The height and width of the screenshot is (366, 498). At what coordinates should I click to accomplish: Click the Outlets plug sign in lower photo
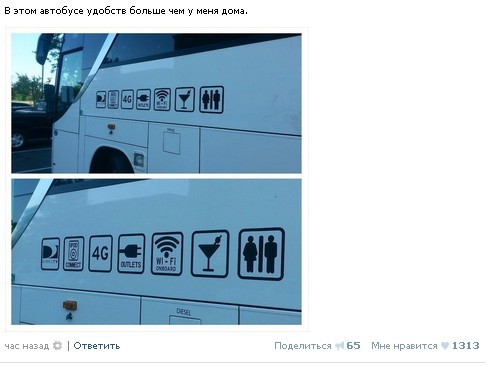131,254
